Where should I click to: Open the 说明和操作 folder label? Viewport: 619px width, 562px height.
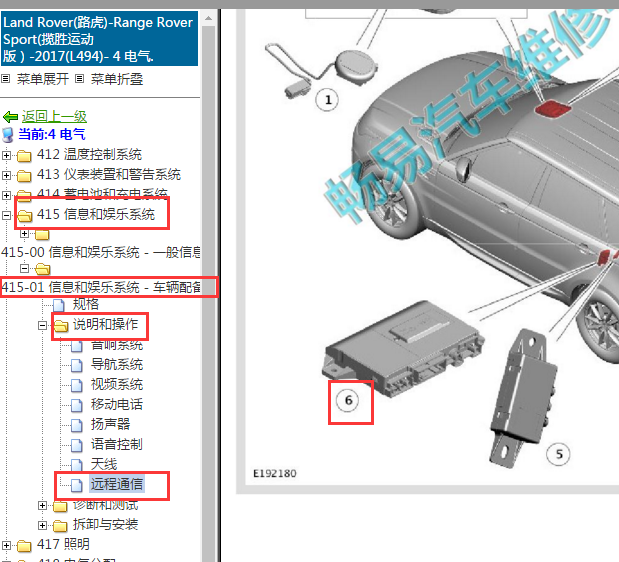[105, 324]
